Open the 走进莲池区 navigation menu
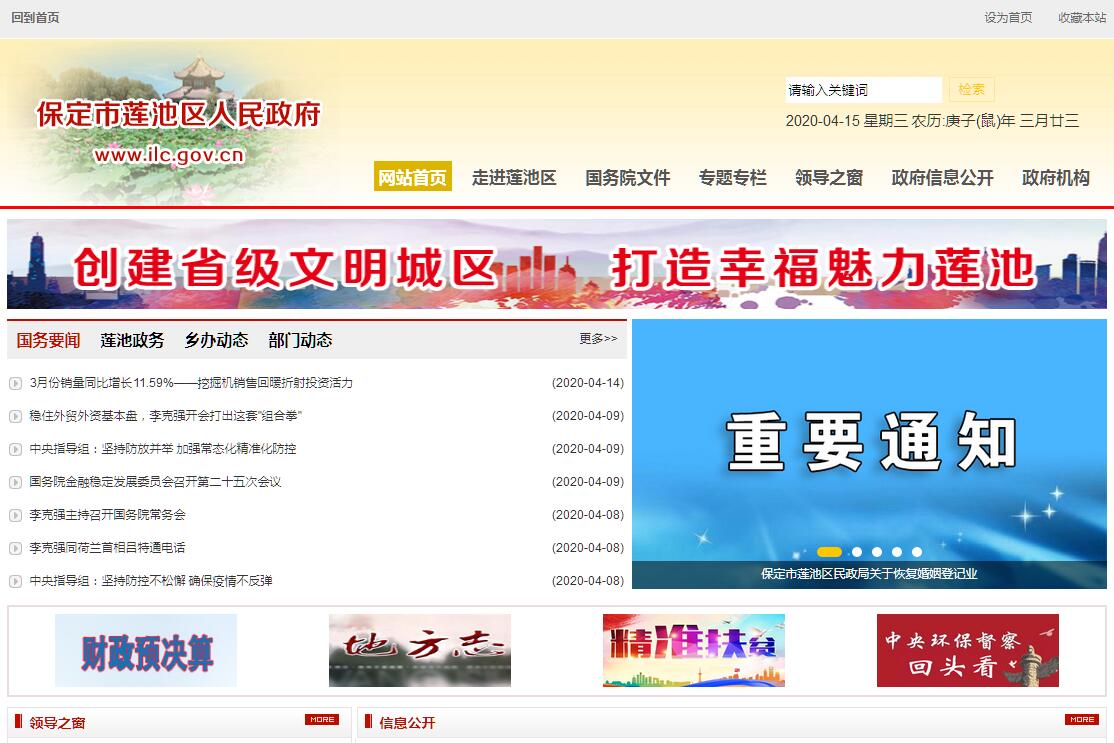The image size is (1114, 743). coord(514,177)
